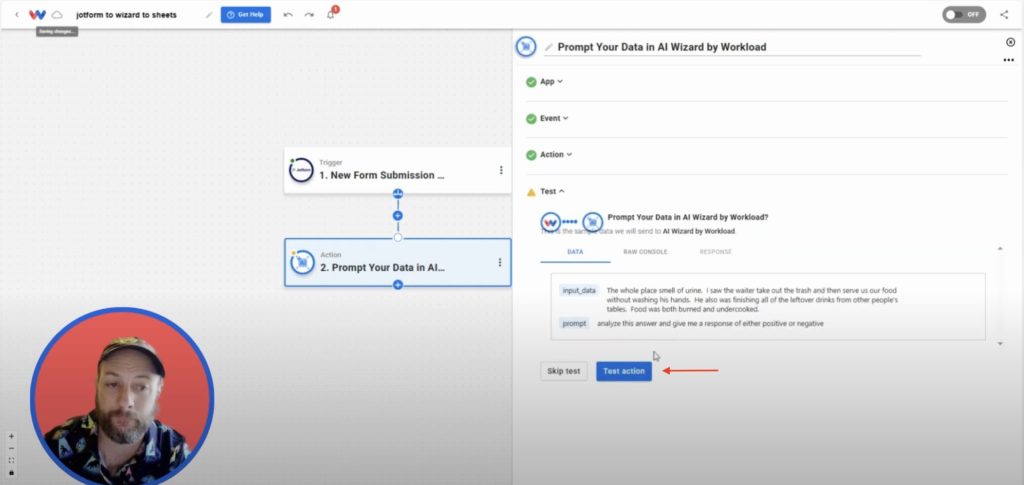
Task: Click the AI Wizard icon in panel header
Action: click(526, 46)
